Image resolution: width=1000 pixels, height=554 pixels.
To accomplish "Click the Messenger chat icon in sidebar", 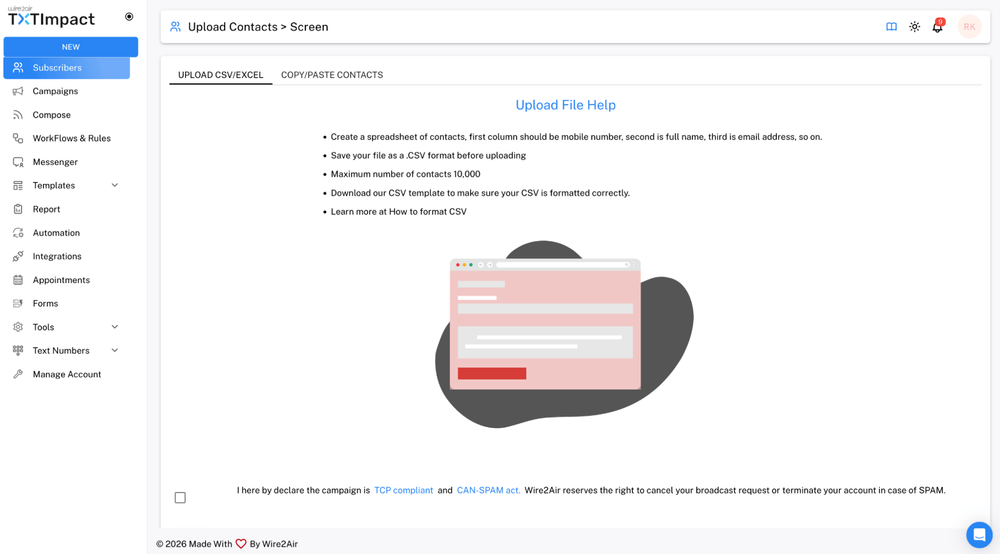I will [18, 162].
